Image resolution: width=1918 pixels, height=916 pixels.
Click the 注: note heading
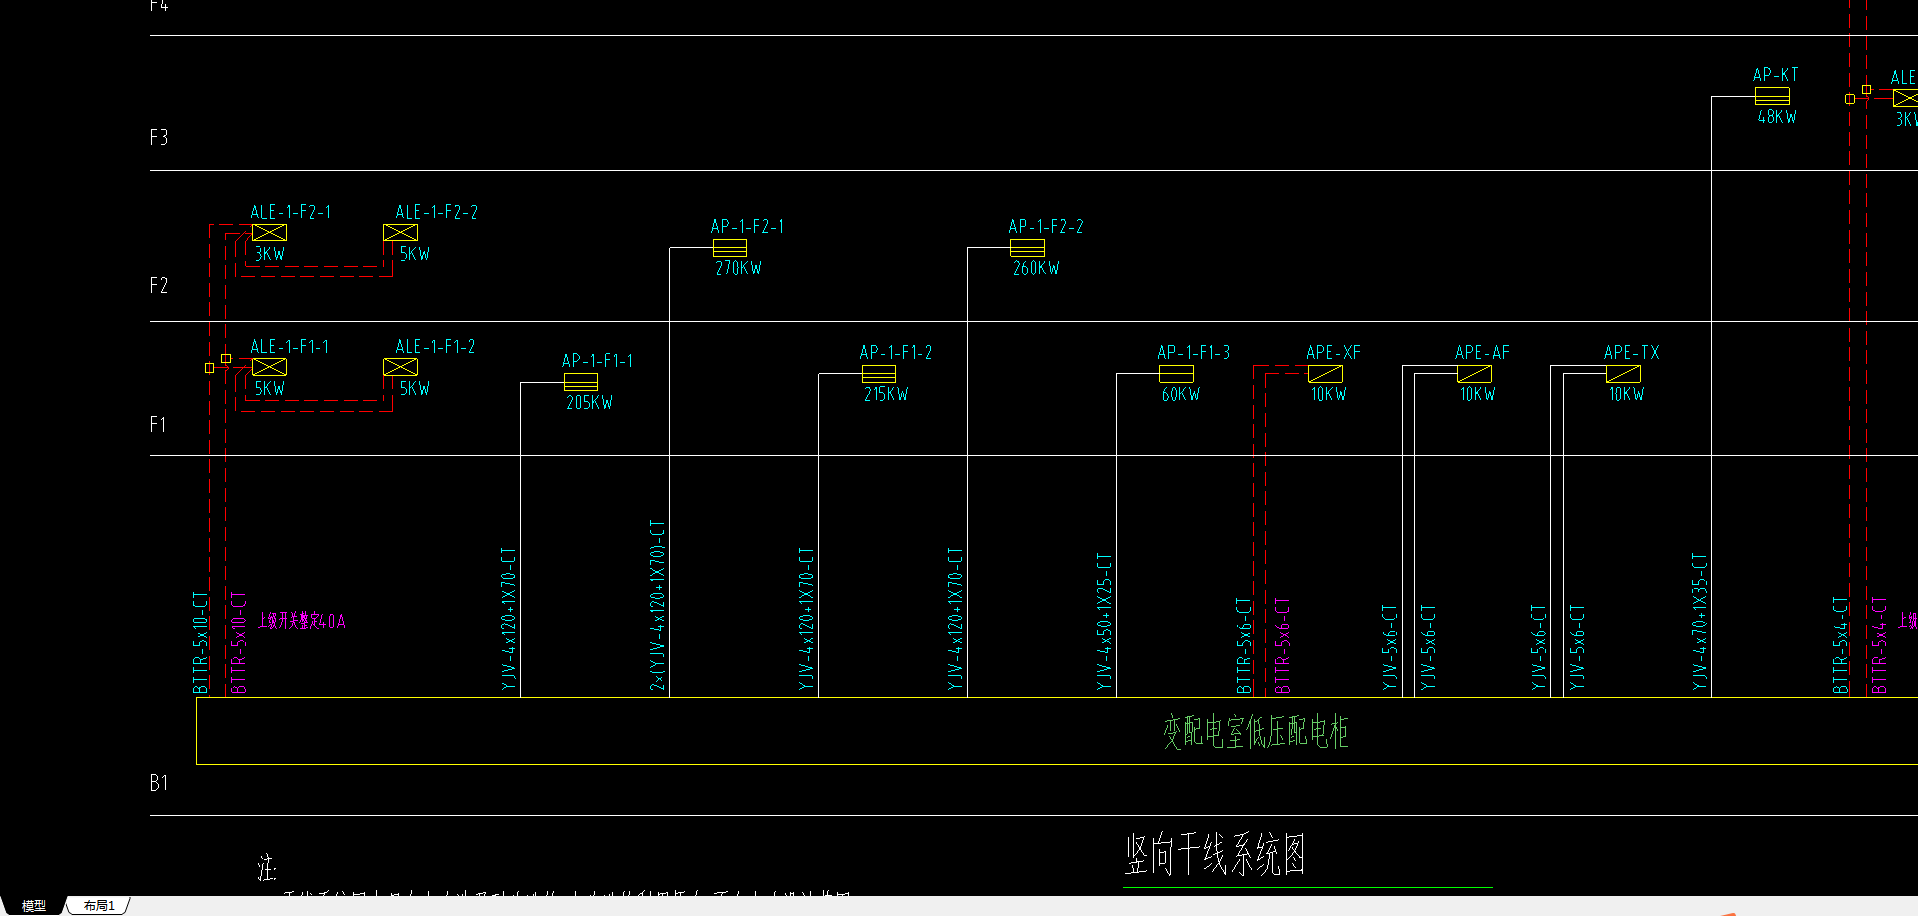pos(266,867)
